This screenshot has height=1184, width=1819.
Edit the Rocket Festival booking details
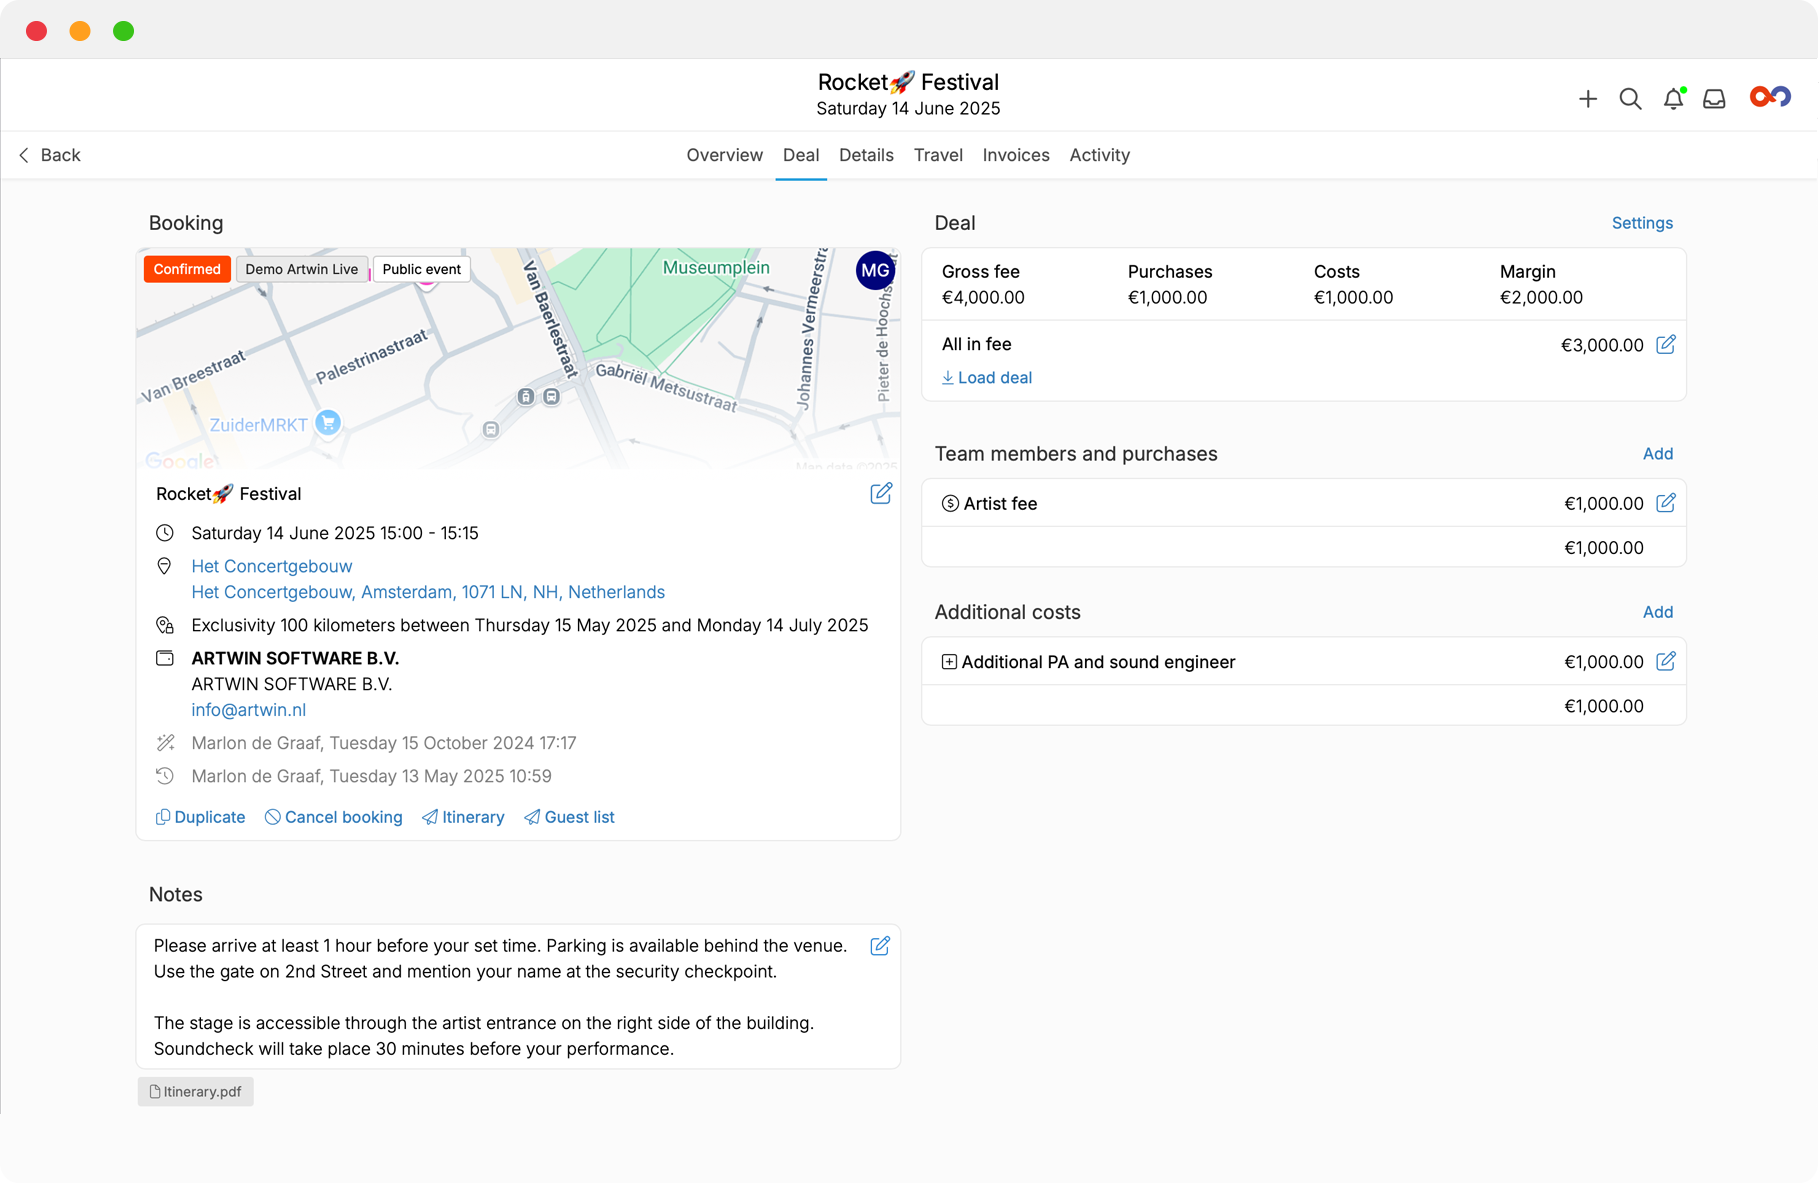[x=880, y=494]
